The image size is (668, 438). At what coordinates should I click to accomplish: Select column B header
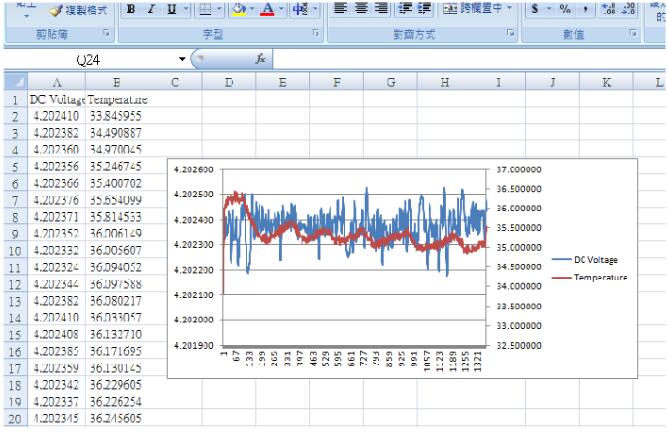tap(116, 82)
